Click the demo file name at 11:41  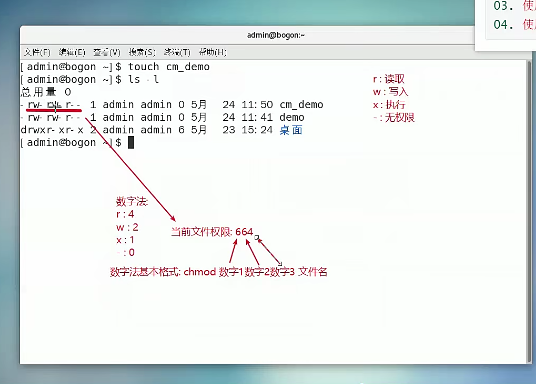point(292,117)
